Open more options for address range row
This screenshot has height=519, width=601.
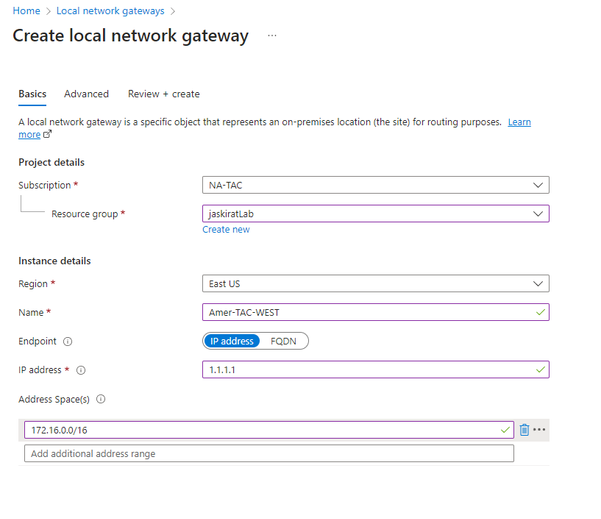[540, 430]
